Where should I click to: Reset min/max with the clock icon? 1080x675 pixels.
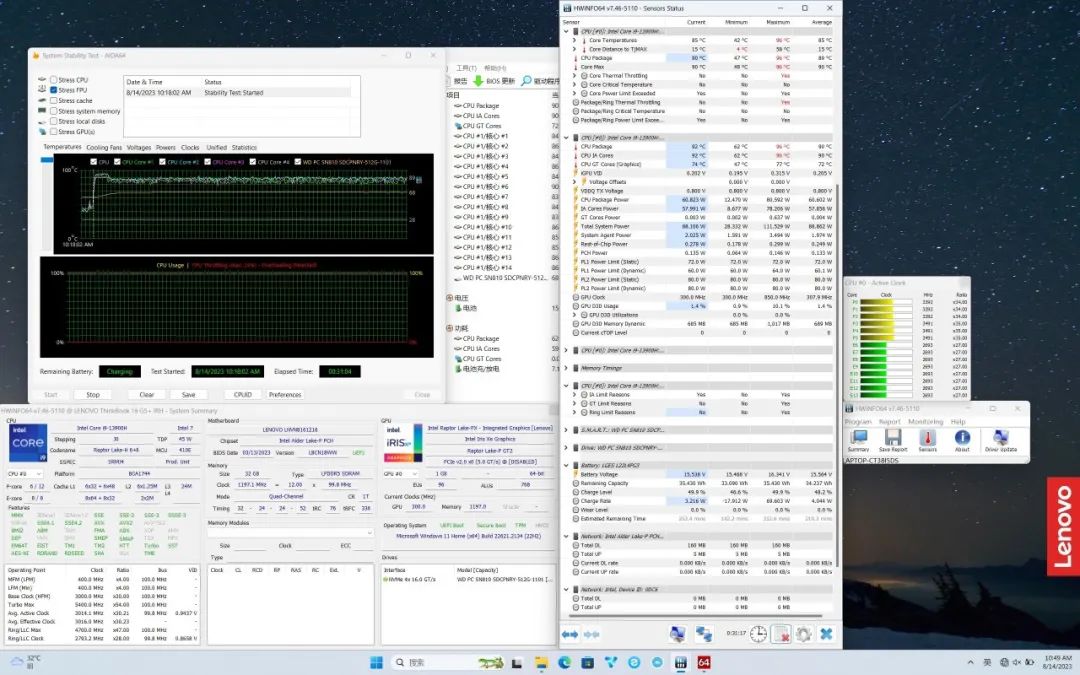759,634
